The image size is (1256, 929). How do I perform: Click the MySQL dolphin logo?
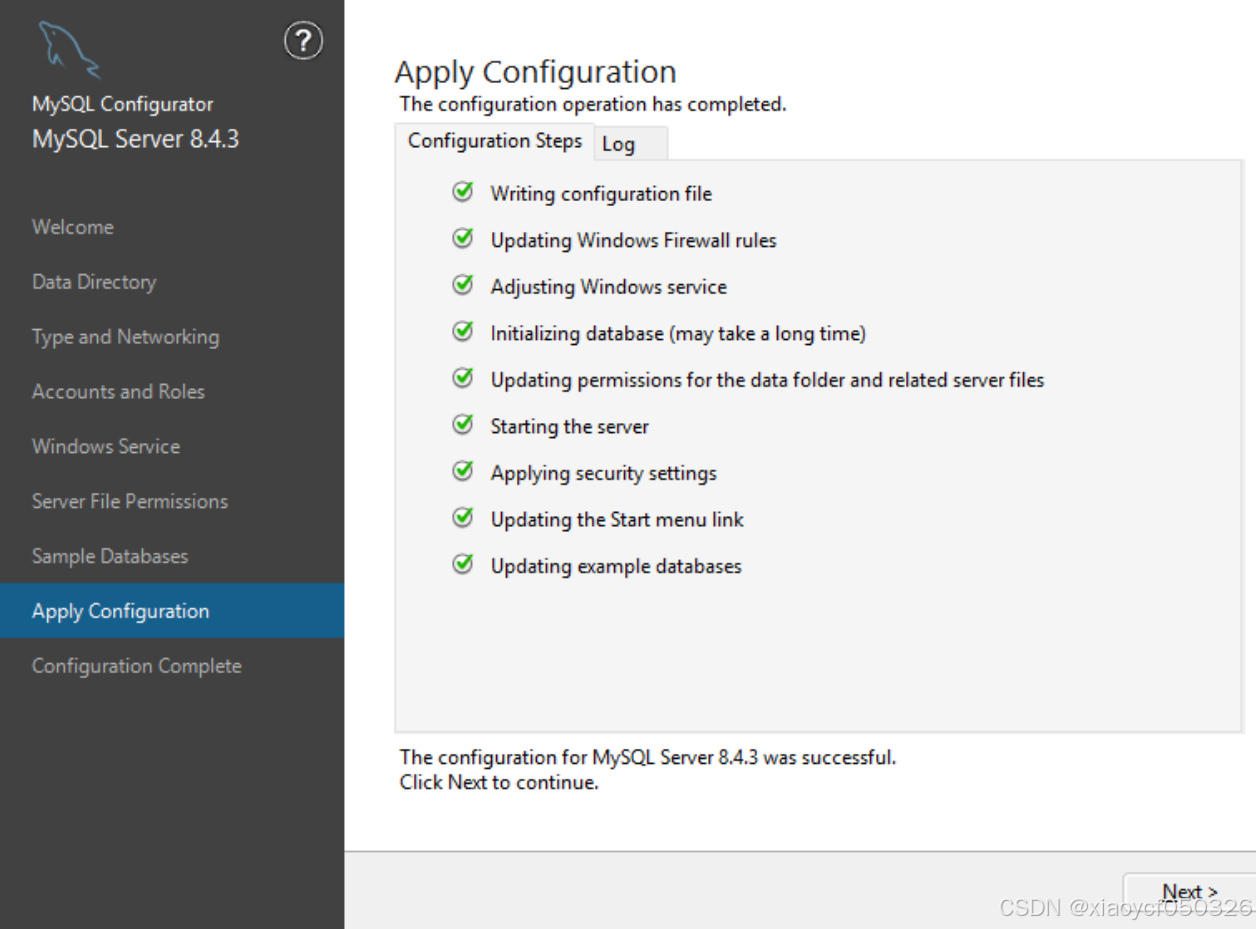68,50
